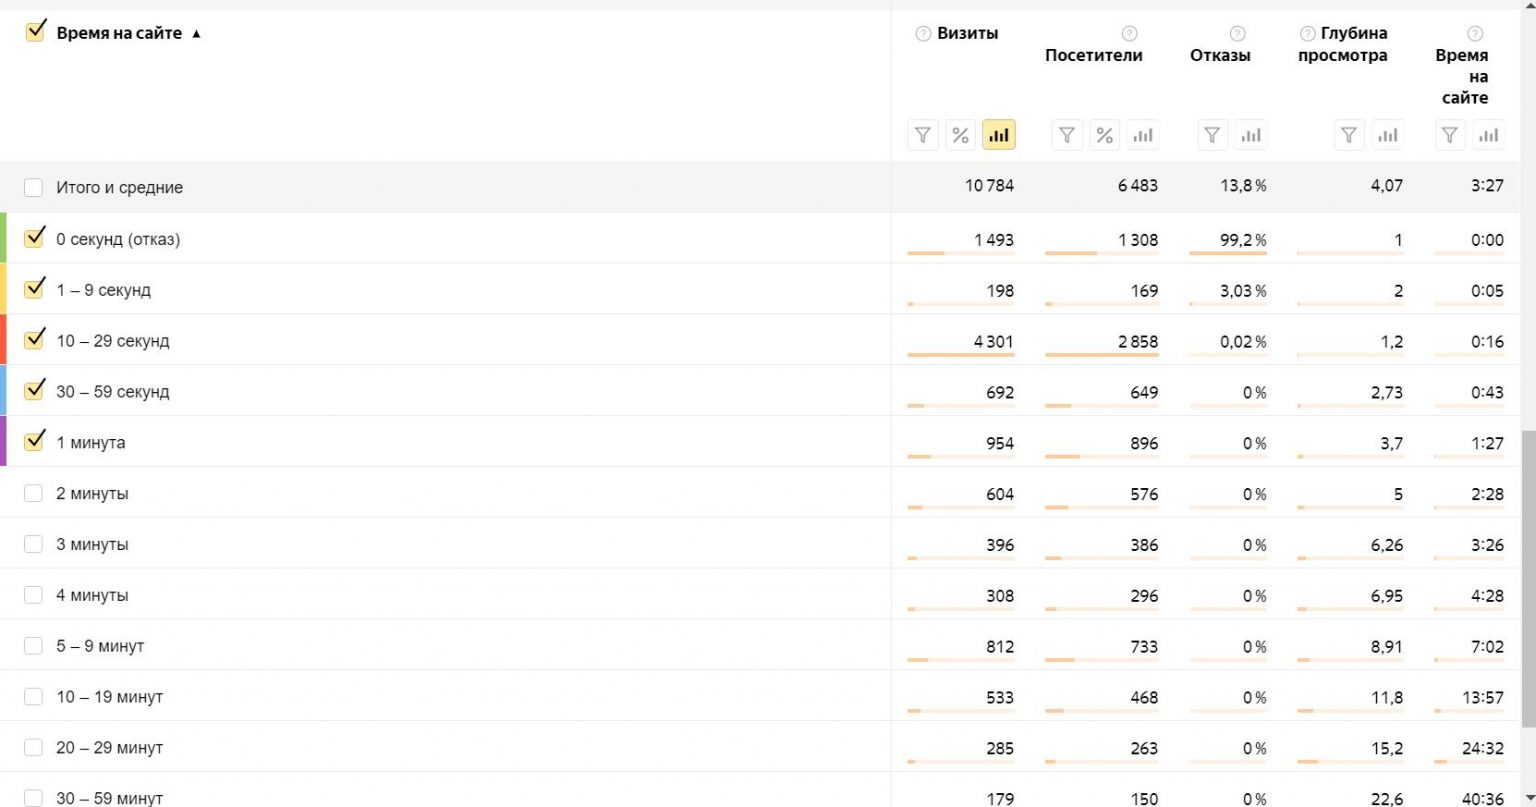Click the 2 858 visitors cell
Image resolution: width=1536 pixels, height=807 pixels.
coord(1138,342)
